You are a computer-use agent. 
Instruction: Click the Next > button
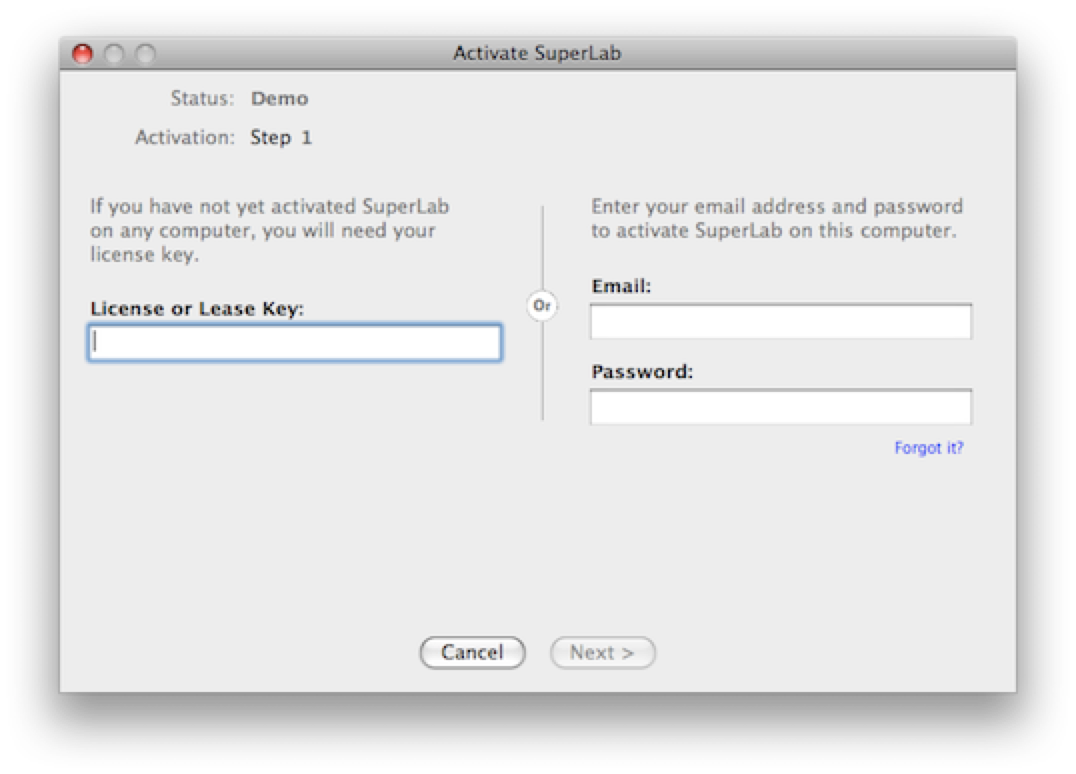click(x=602, y=653)
